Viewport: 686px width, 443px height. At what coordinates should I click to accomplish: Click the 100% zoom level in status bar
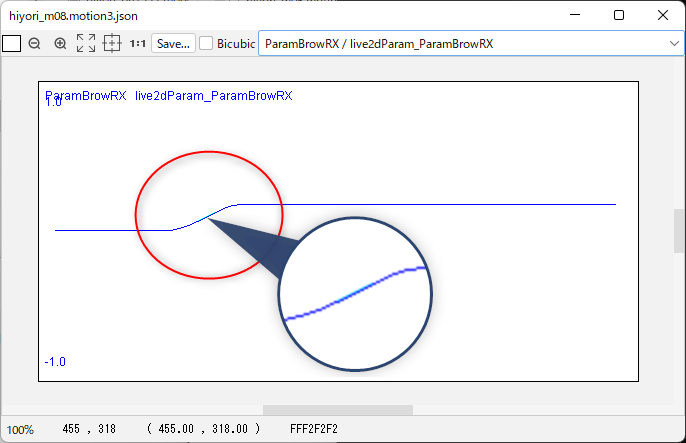click(x=21, y=429)
